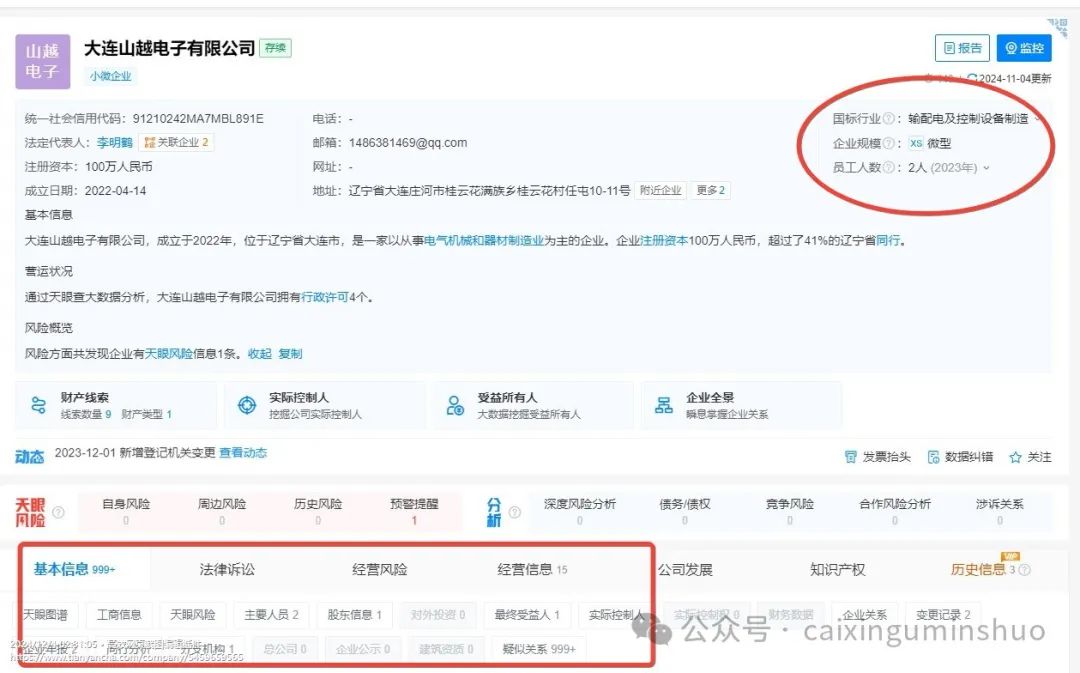The image size is (1080, 673).
Task: Click the 小微企业 tag
Action: [110, 76]
